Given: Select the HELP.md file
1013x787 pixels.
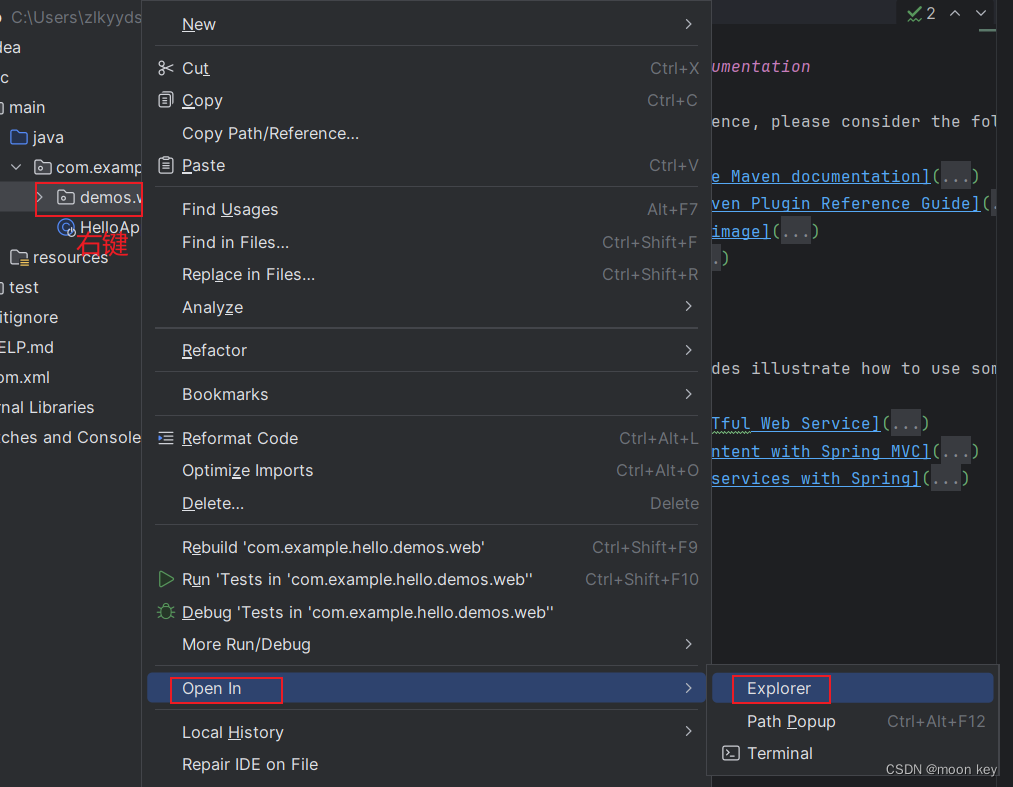Looking at the screenshot, I should point(26,348).
